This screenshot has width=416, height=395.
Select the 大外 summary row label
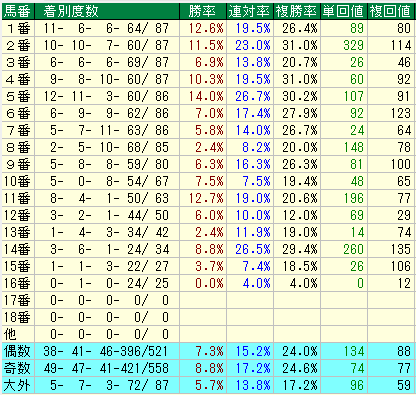(x=17, y=386)
